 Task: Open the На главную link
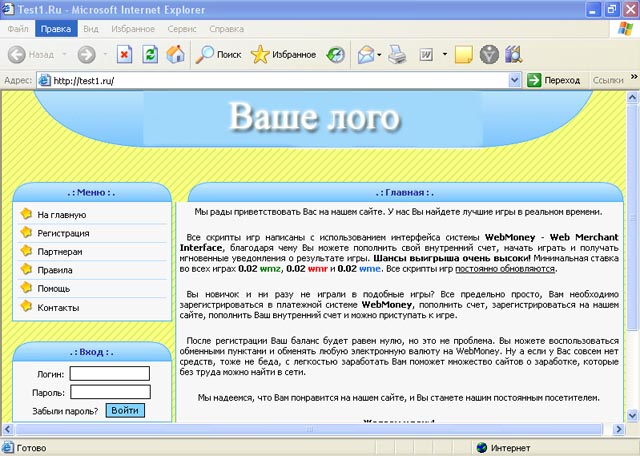point(62,215)
